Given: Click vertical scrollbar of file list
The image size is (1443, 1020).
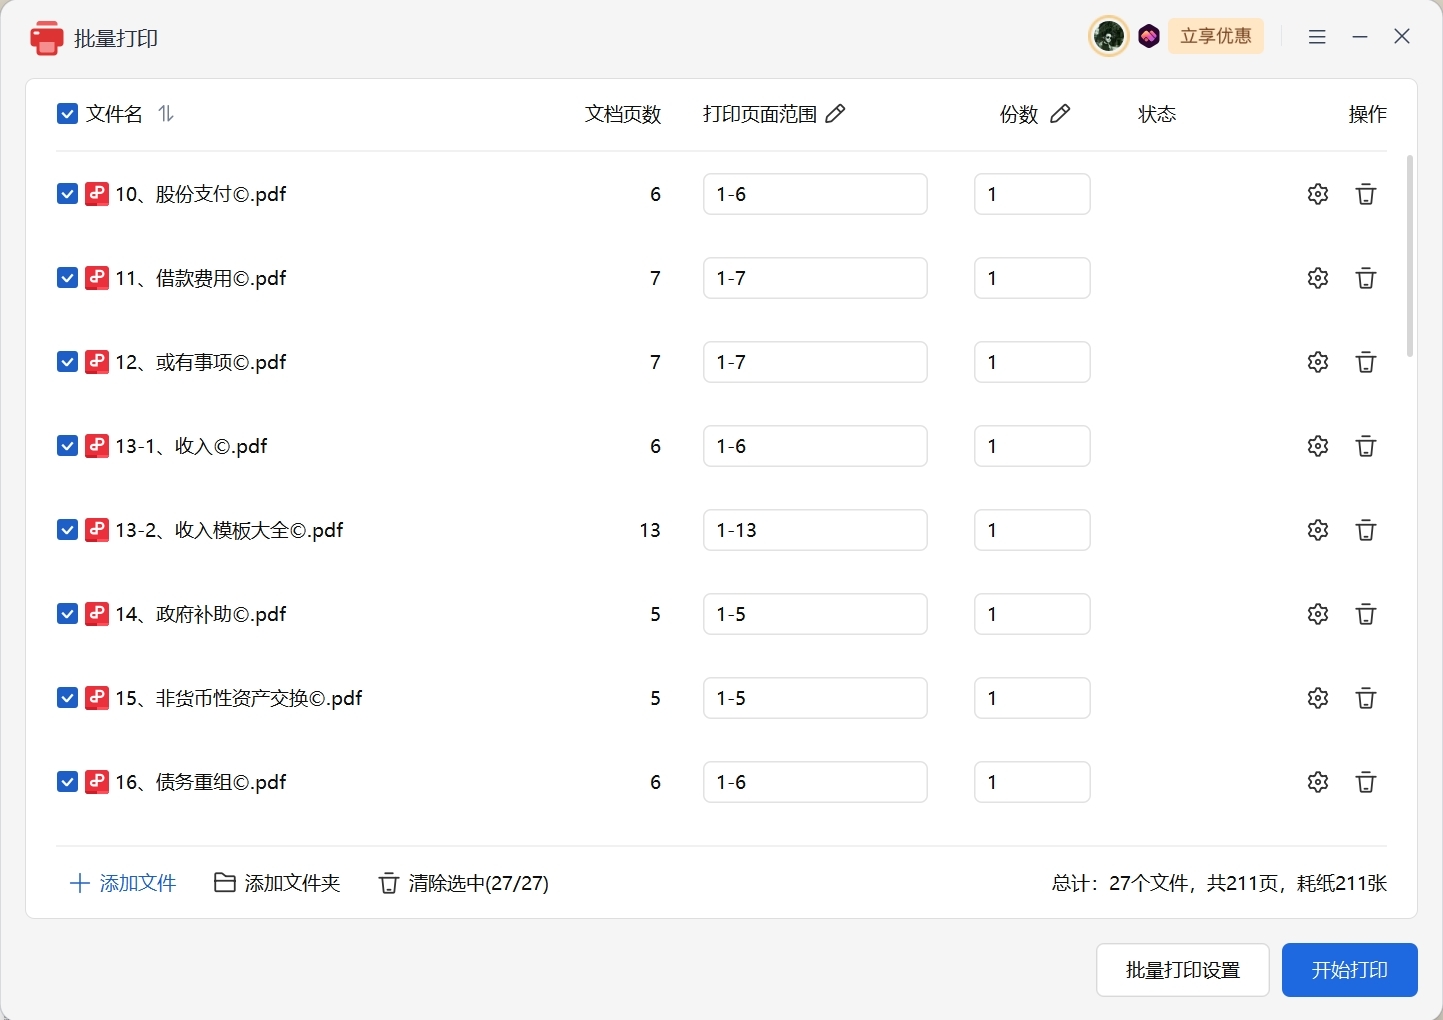Looking at the screenshot, I should (1410, 256).
